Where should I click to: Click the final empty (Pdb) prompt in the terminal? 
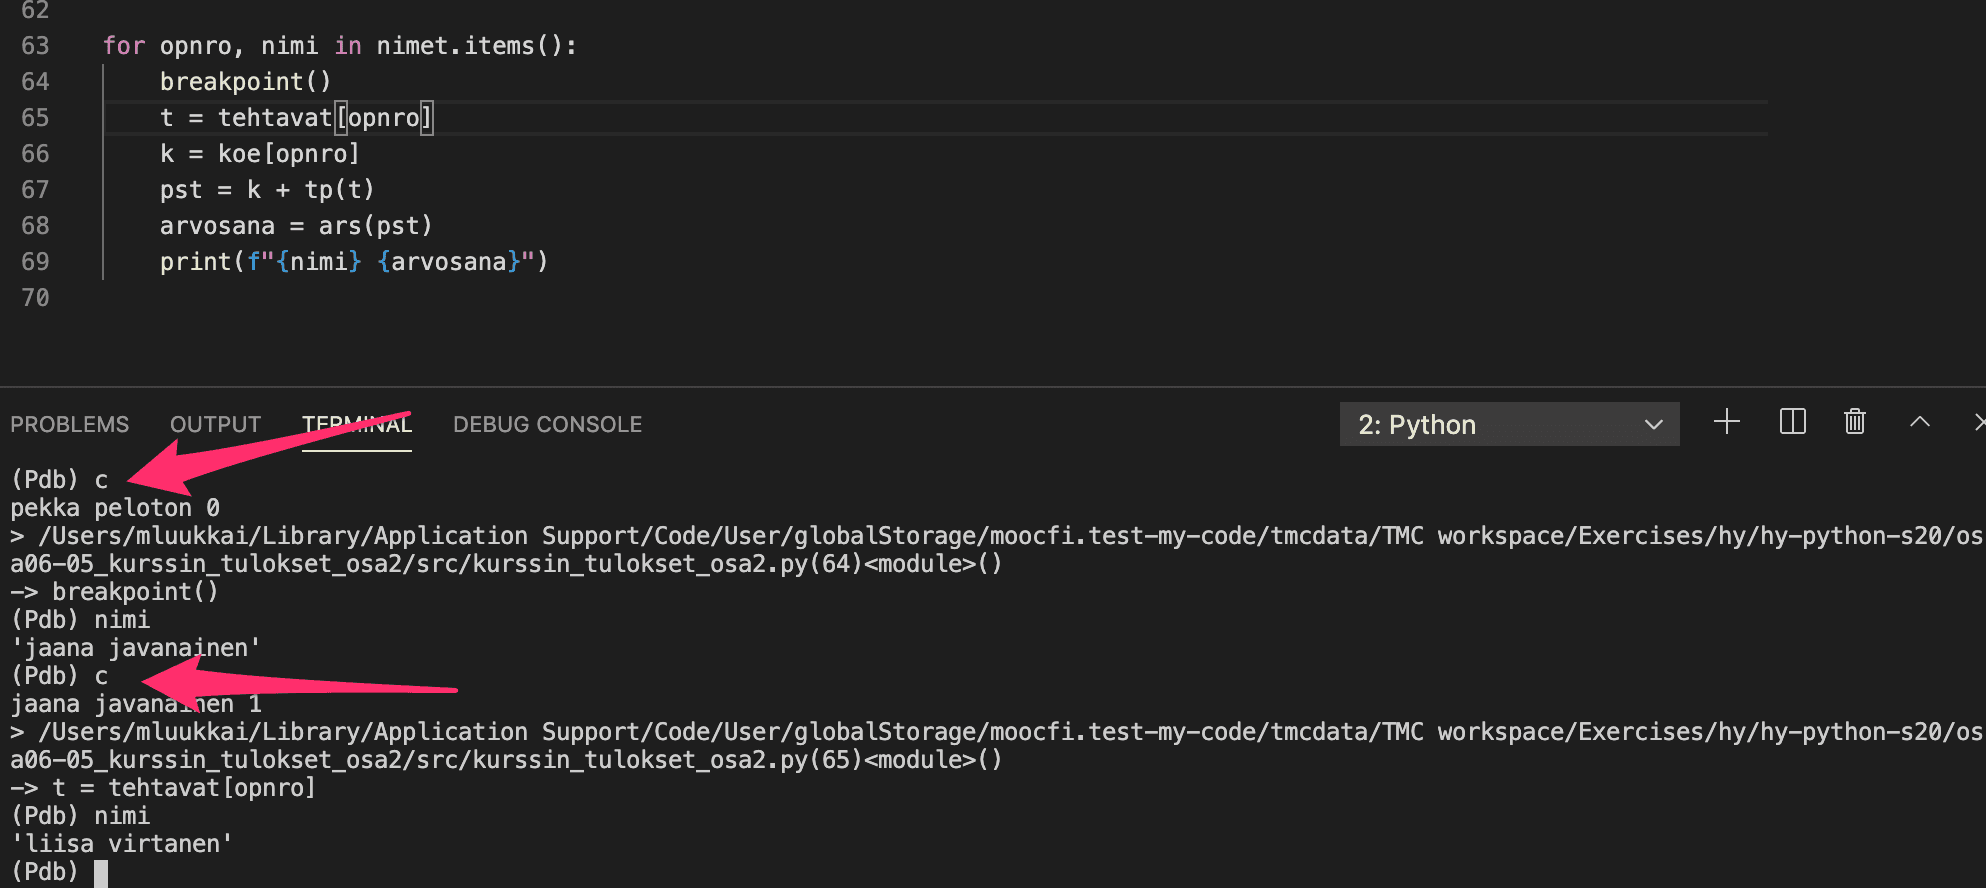click(x=100, y=872)
